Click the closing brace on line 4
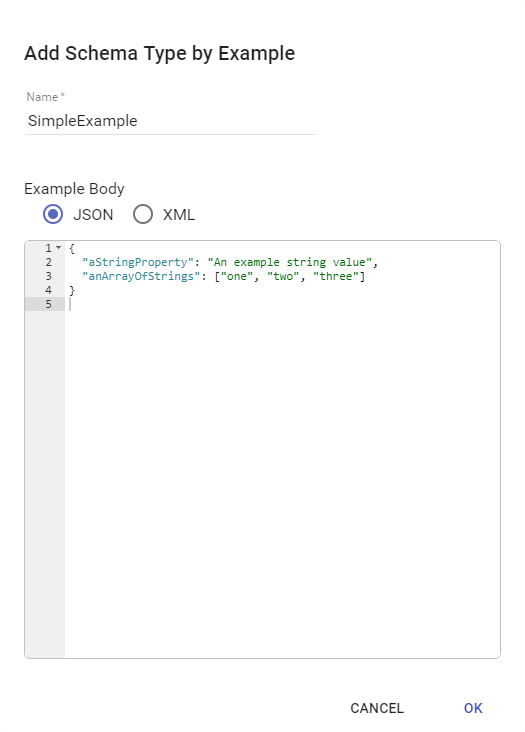Screen dimensions: 525x732 click(x=72, y=290)
